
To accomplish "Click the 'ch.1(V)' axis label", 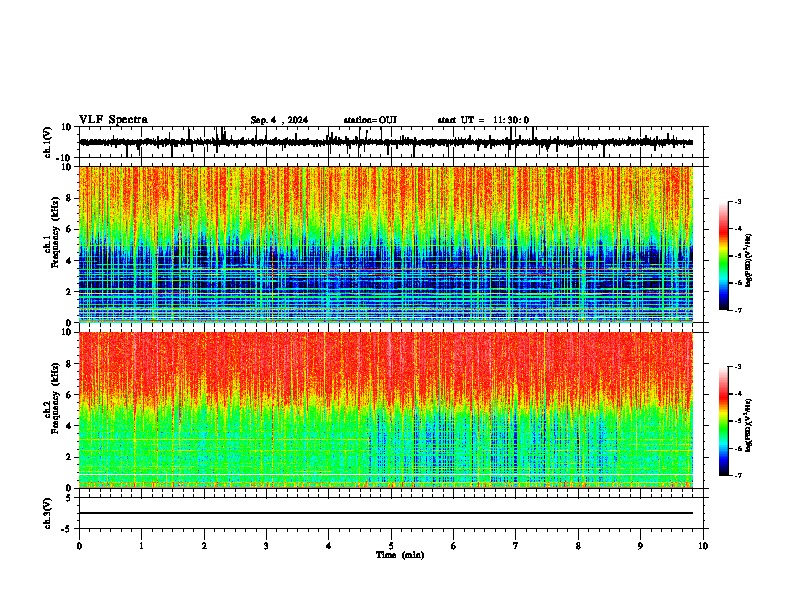I will point(48,142).
